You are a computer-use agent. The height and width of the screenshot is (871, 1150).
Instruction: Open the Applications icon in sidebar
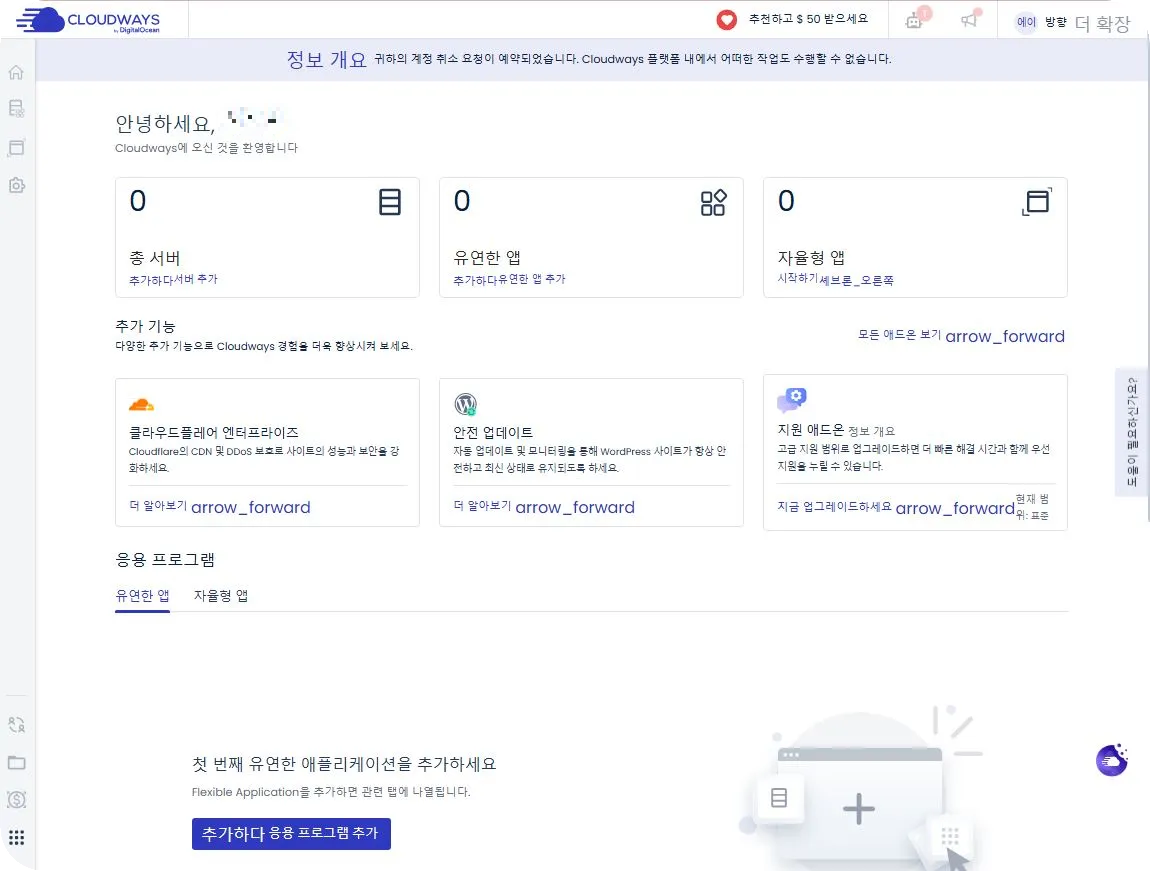coord(16,148)
